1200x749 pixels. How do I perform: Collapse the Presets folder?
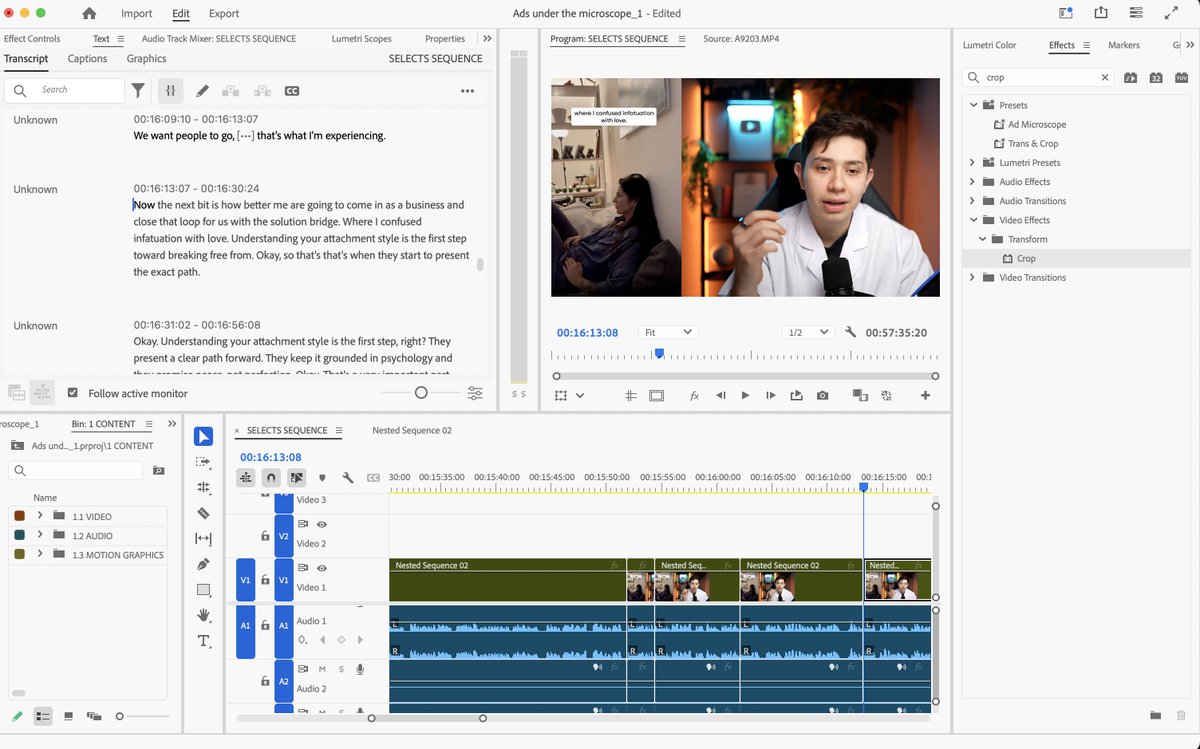click(x=973, y=105)
